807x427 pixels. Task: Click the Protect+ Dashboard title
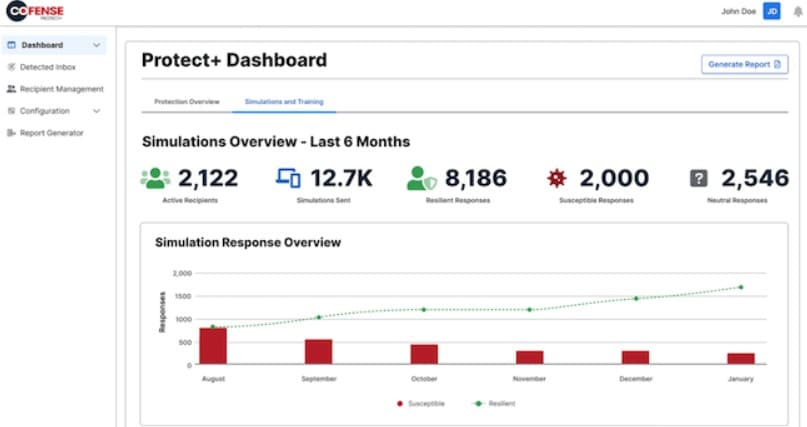tap(234, 60)
